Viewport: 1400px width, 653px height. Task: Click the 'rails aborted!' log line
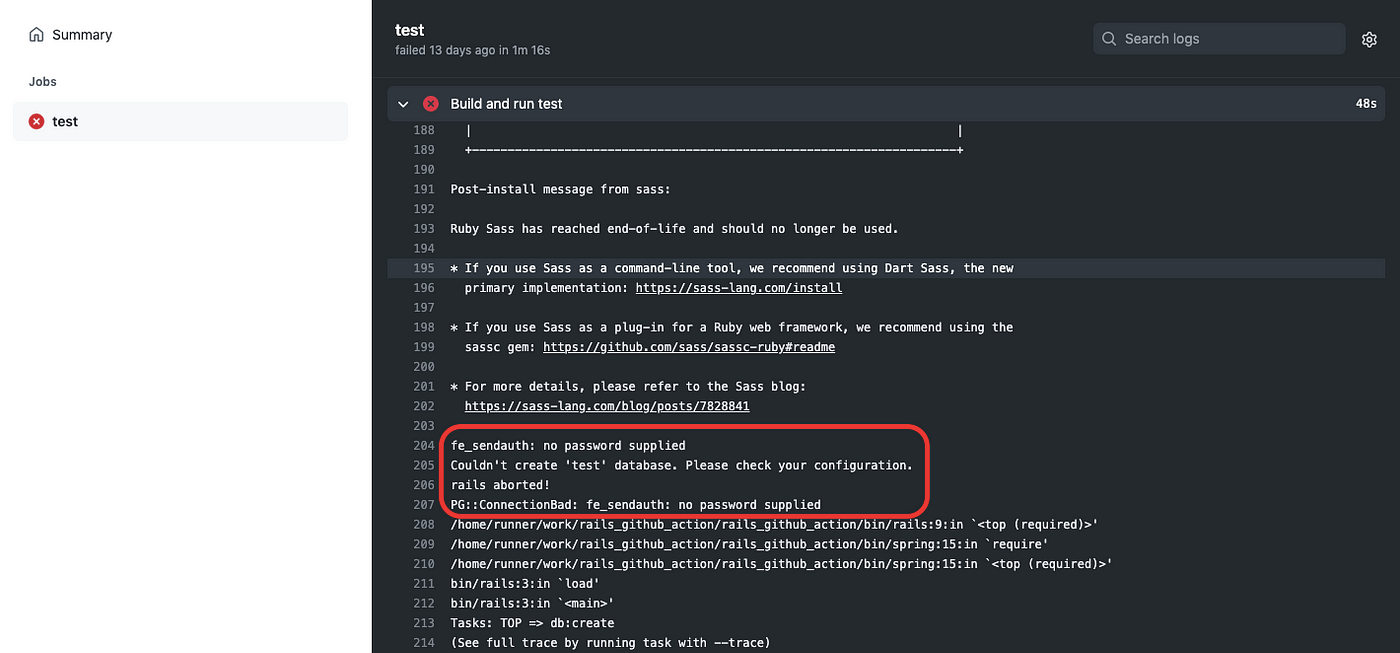[x=500, y=485]
